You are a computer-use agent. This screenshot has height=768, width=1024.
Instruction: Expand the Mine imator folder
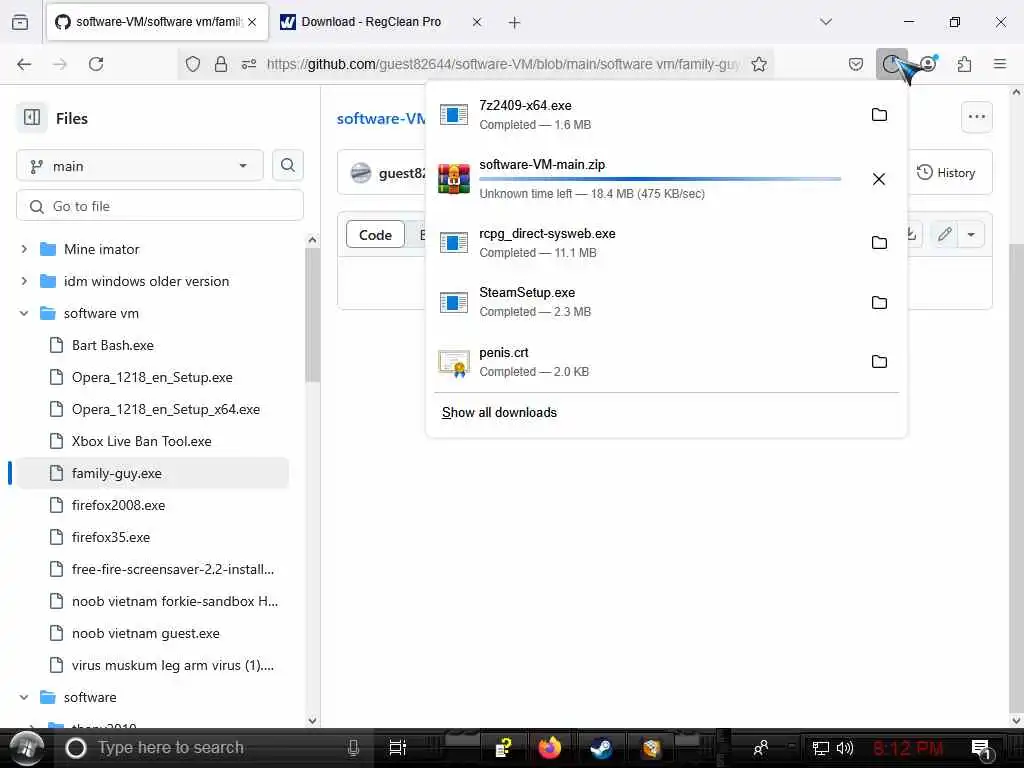coord(24,249)
